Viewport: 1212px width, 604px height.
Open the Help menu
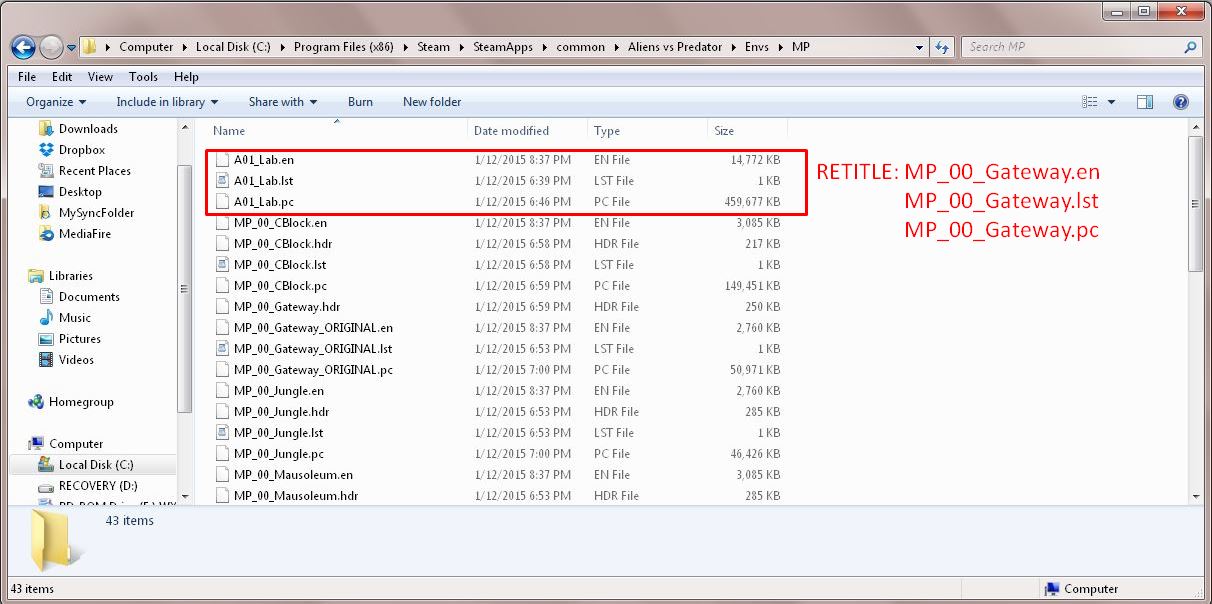pyautogui.click(x=186, y=77)
